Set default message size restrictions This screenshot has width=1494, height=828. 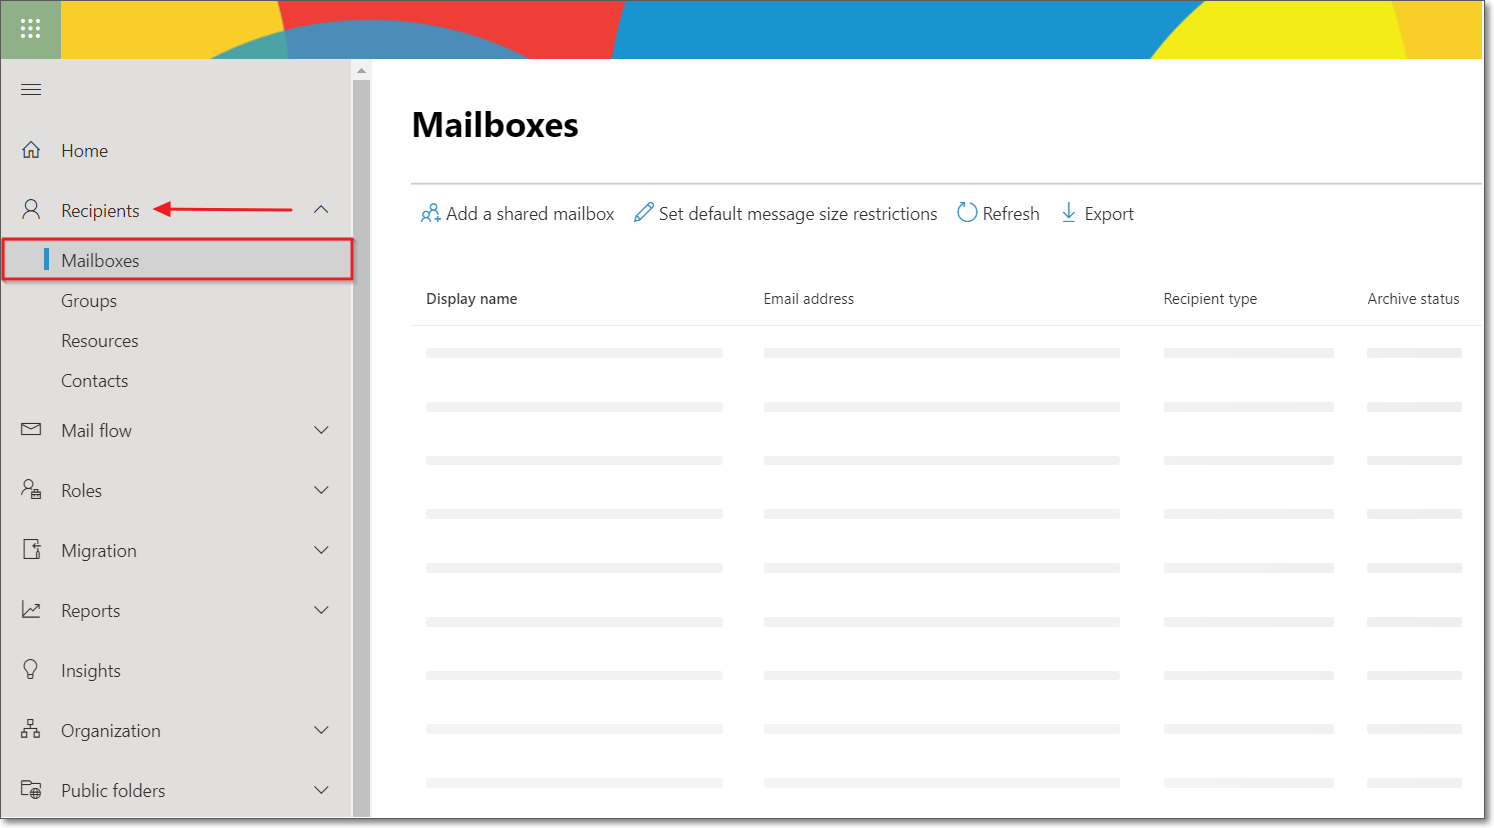click(785, 212)
